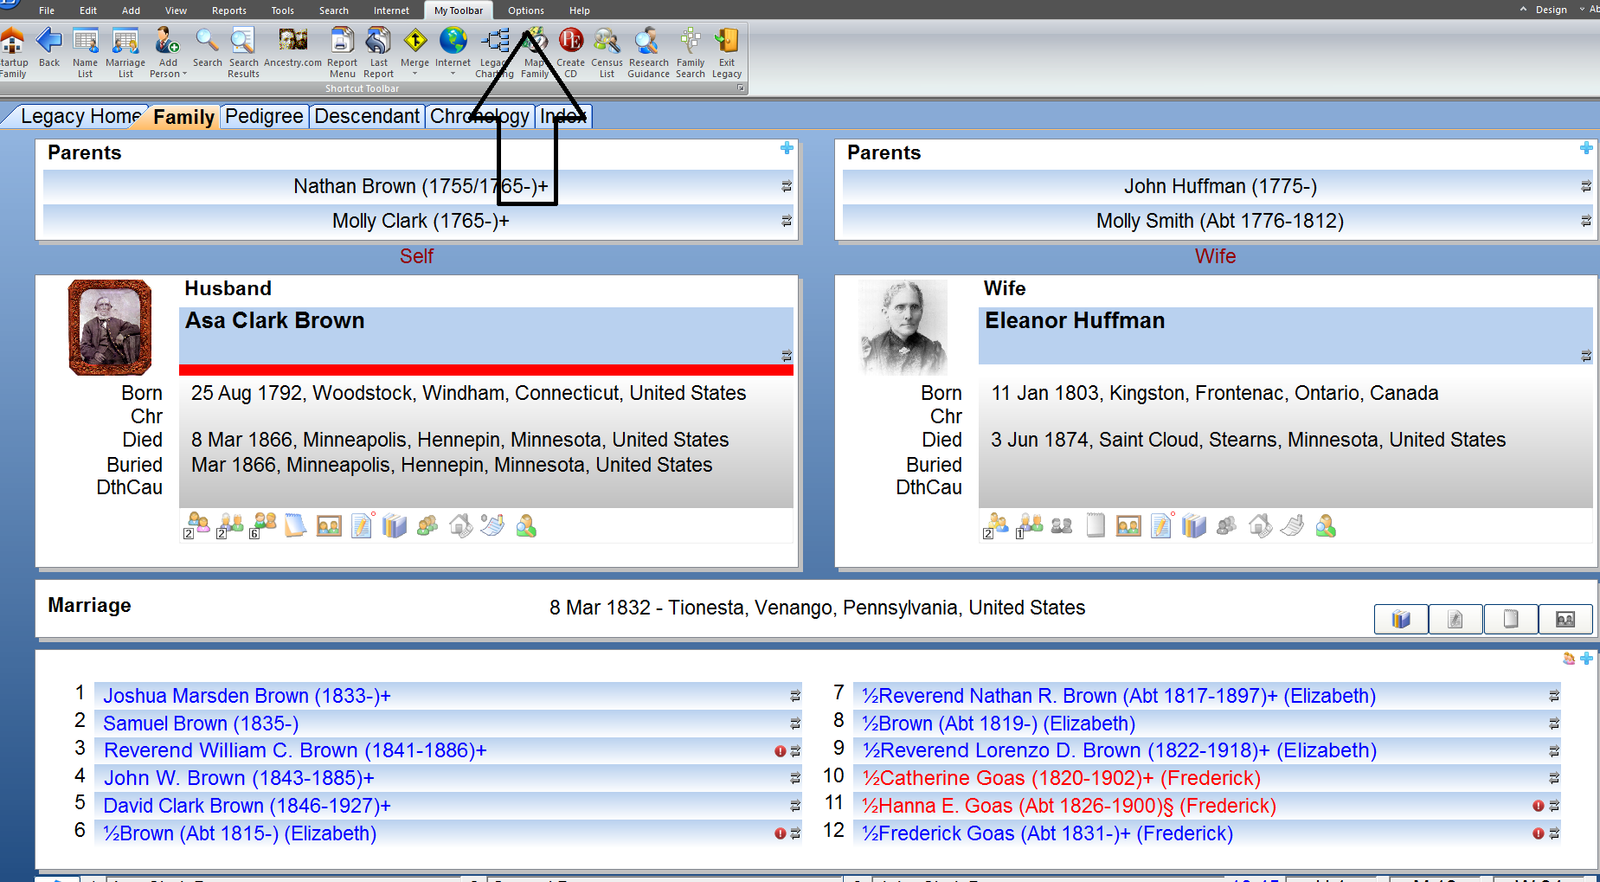Viewport: 1600px width, 882px height.
Task: Open the blank marriage notes page button
Action: [x=1510, y=619]
